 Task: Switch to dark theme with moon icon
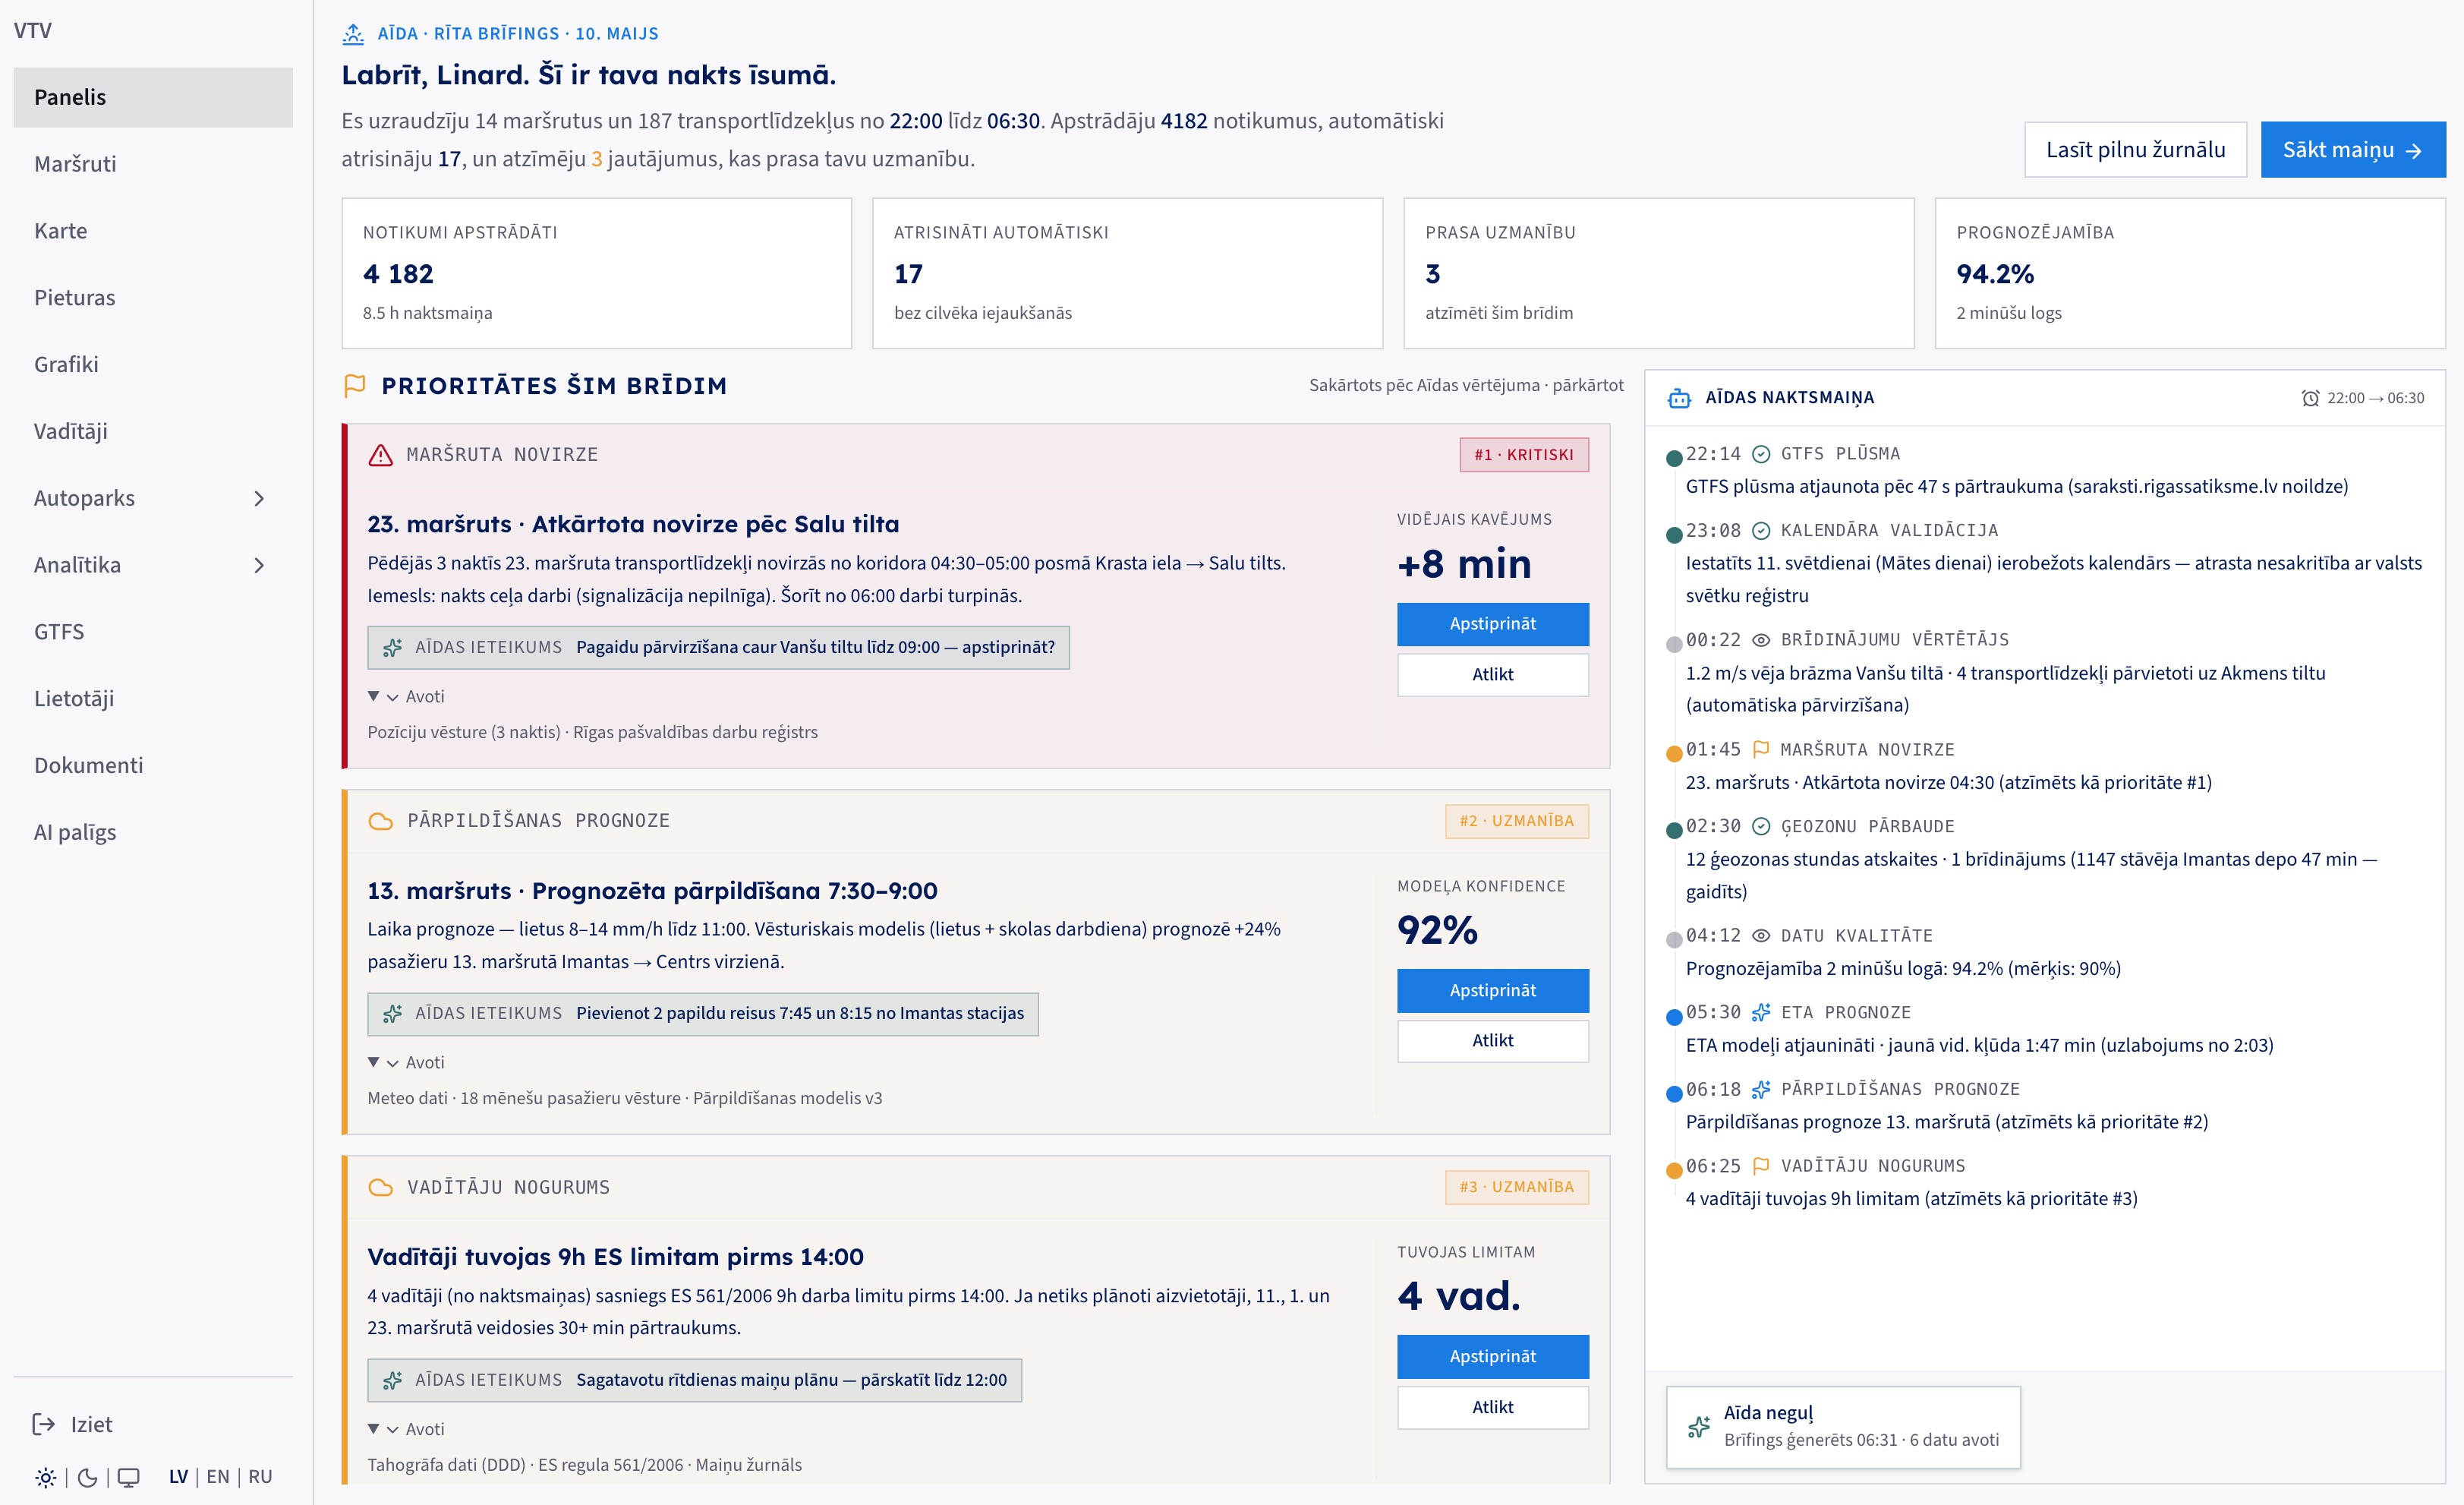click(x=87, y=1477)
